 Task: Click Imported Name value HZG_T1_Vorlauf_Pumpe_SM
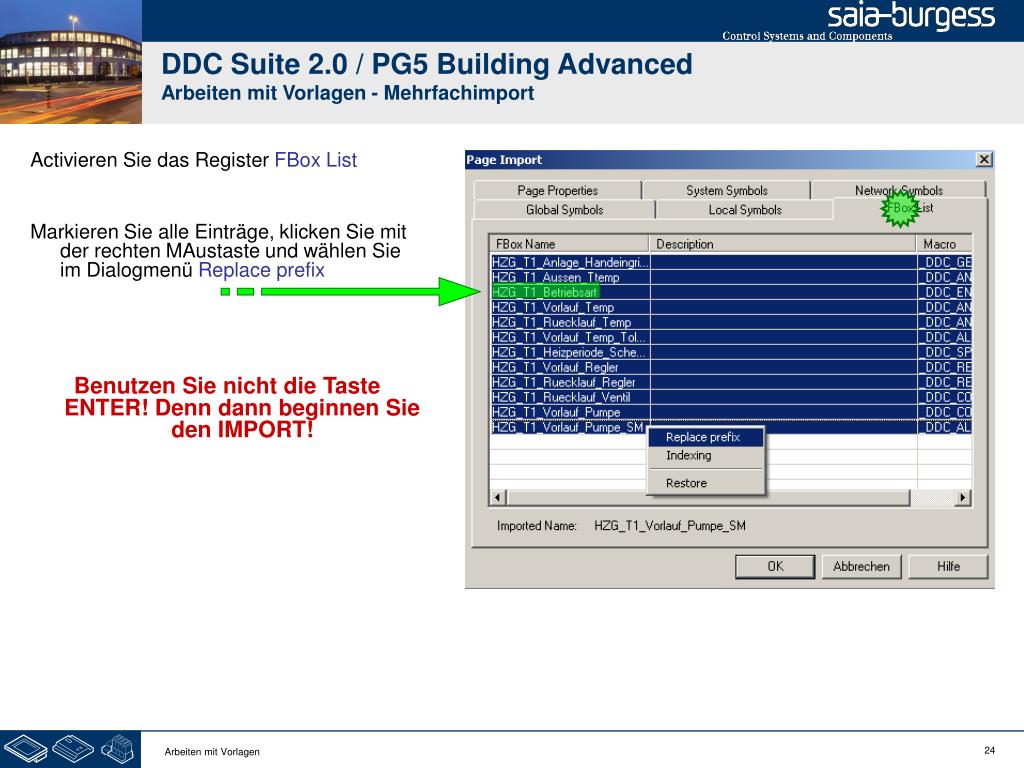click(669, 526)
